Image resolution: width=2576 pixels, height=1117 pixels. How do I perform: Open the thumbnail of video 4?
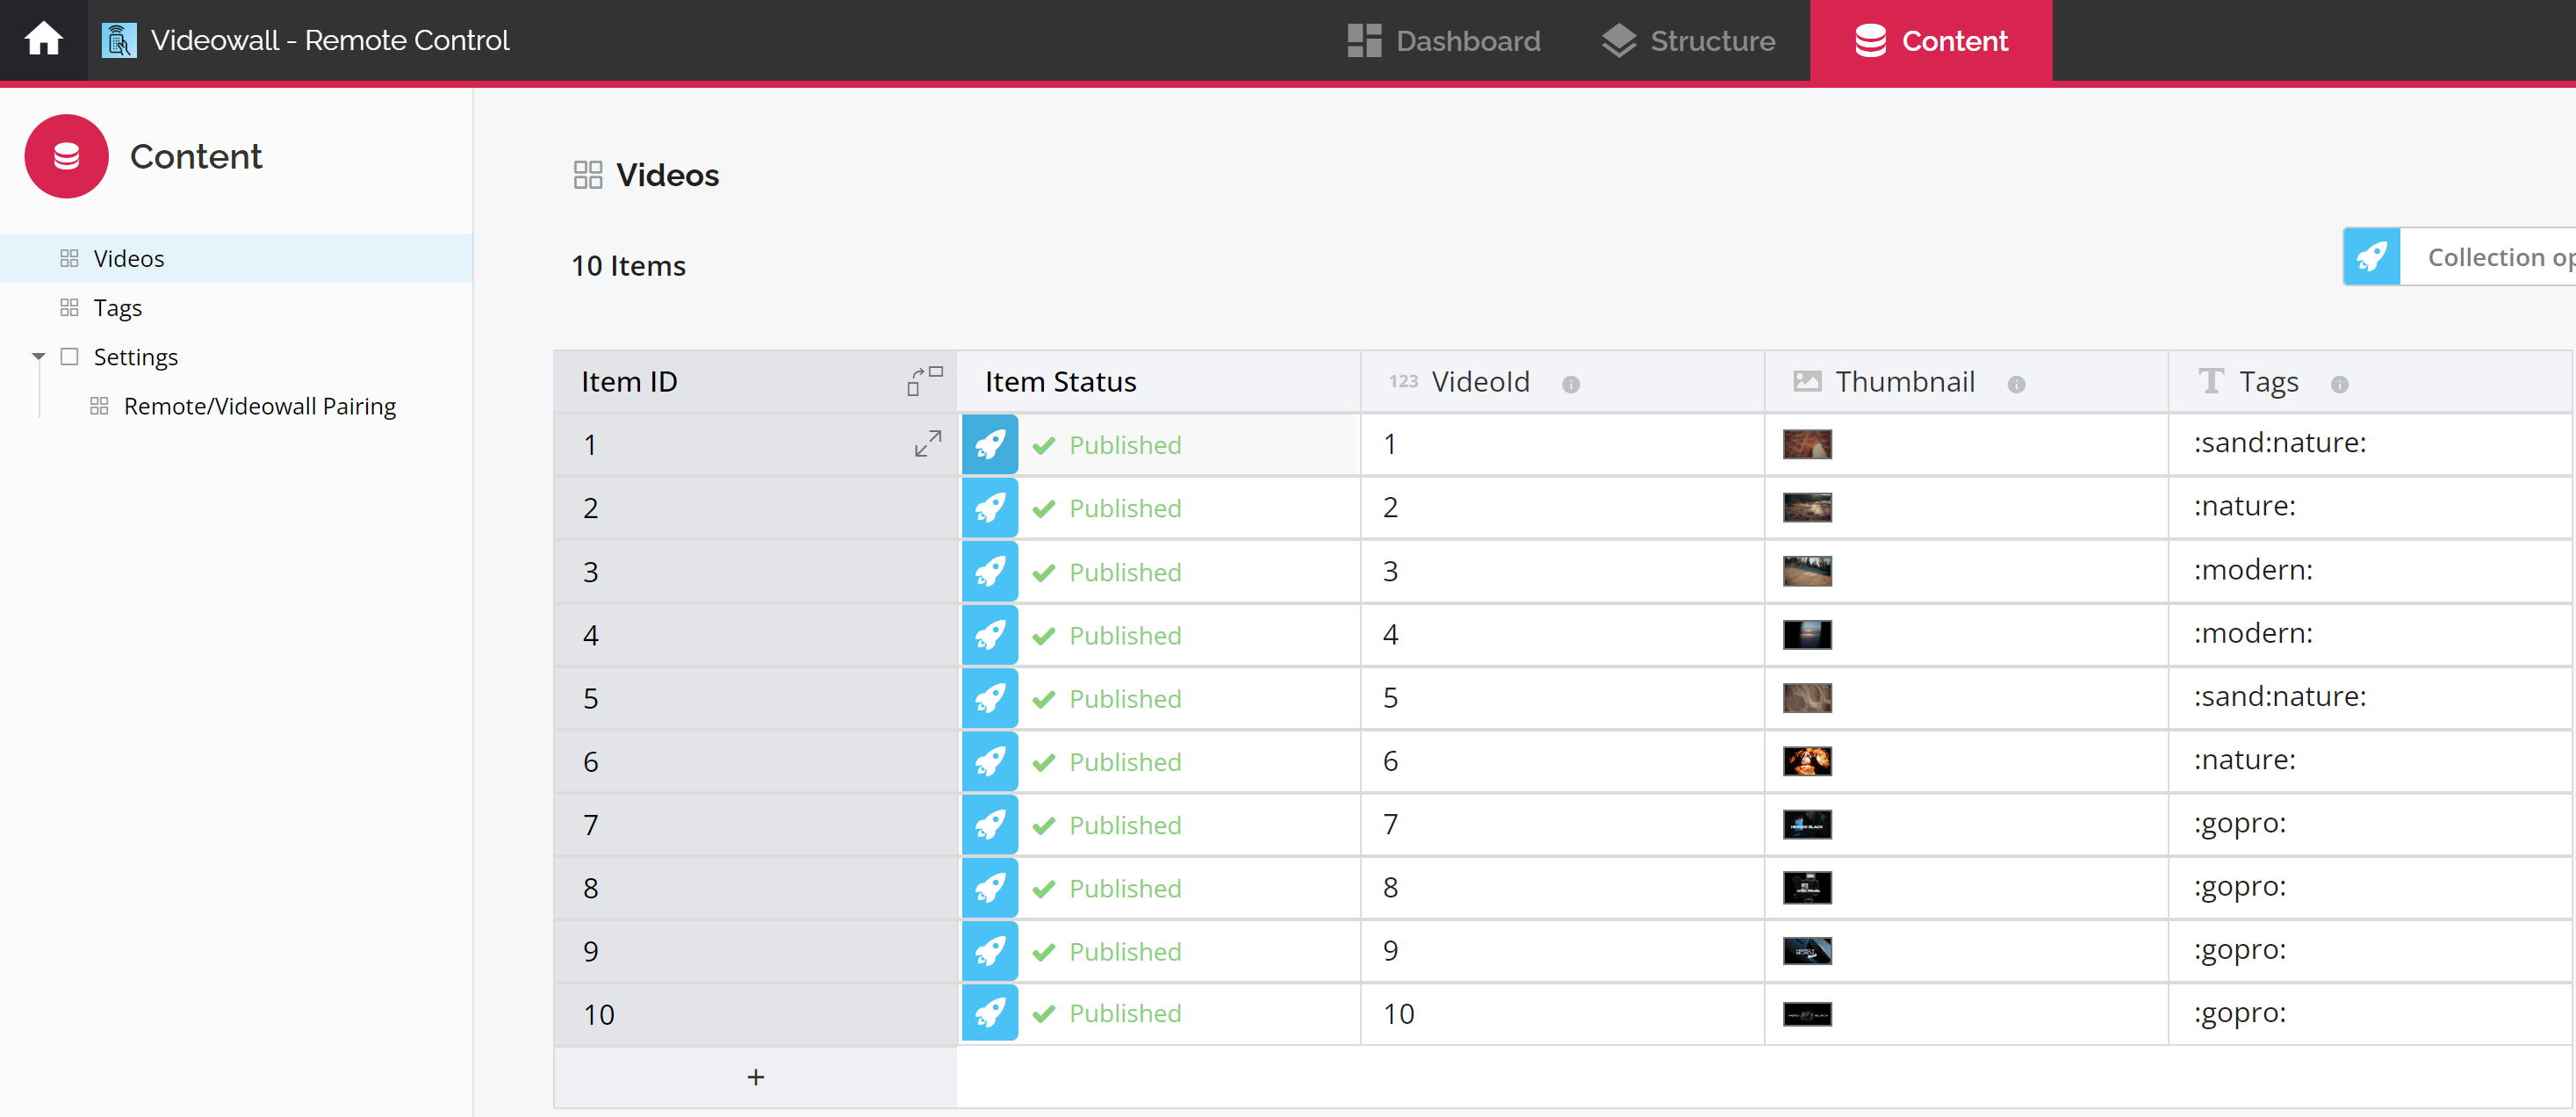(1807, 634)
